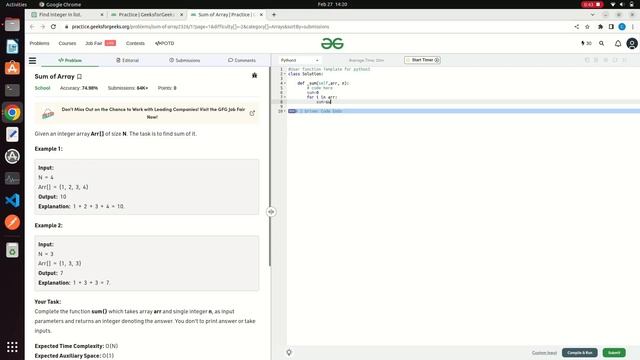Expand the folded Driver Code on line 10
Screen dimensions: 640x360
[292, 111]
